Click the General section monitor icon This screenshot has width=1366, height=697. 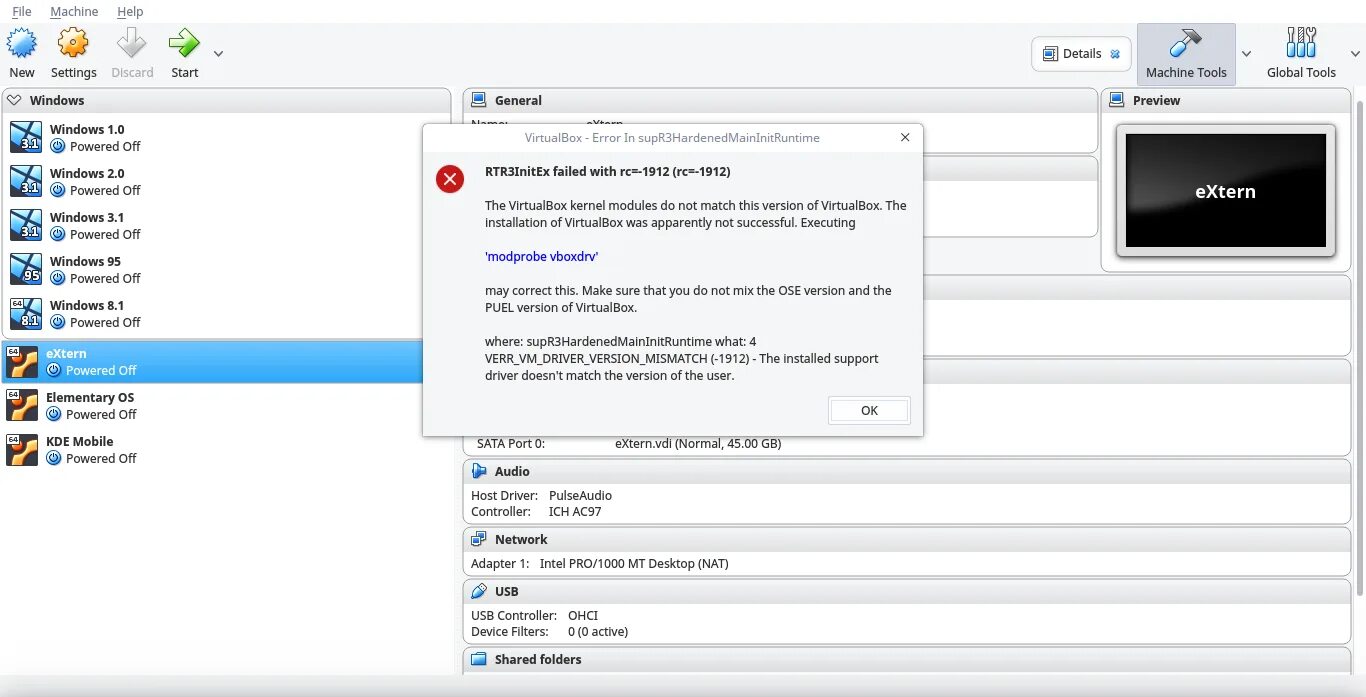tap(479, 100)
